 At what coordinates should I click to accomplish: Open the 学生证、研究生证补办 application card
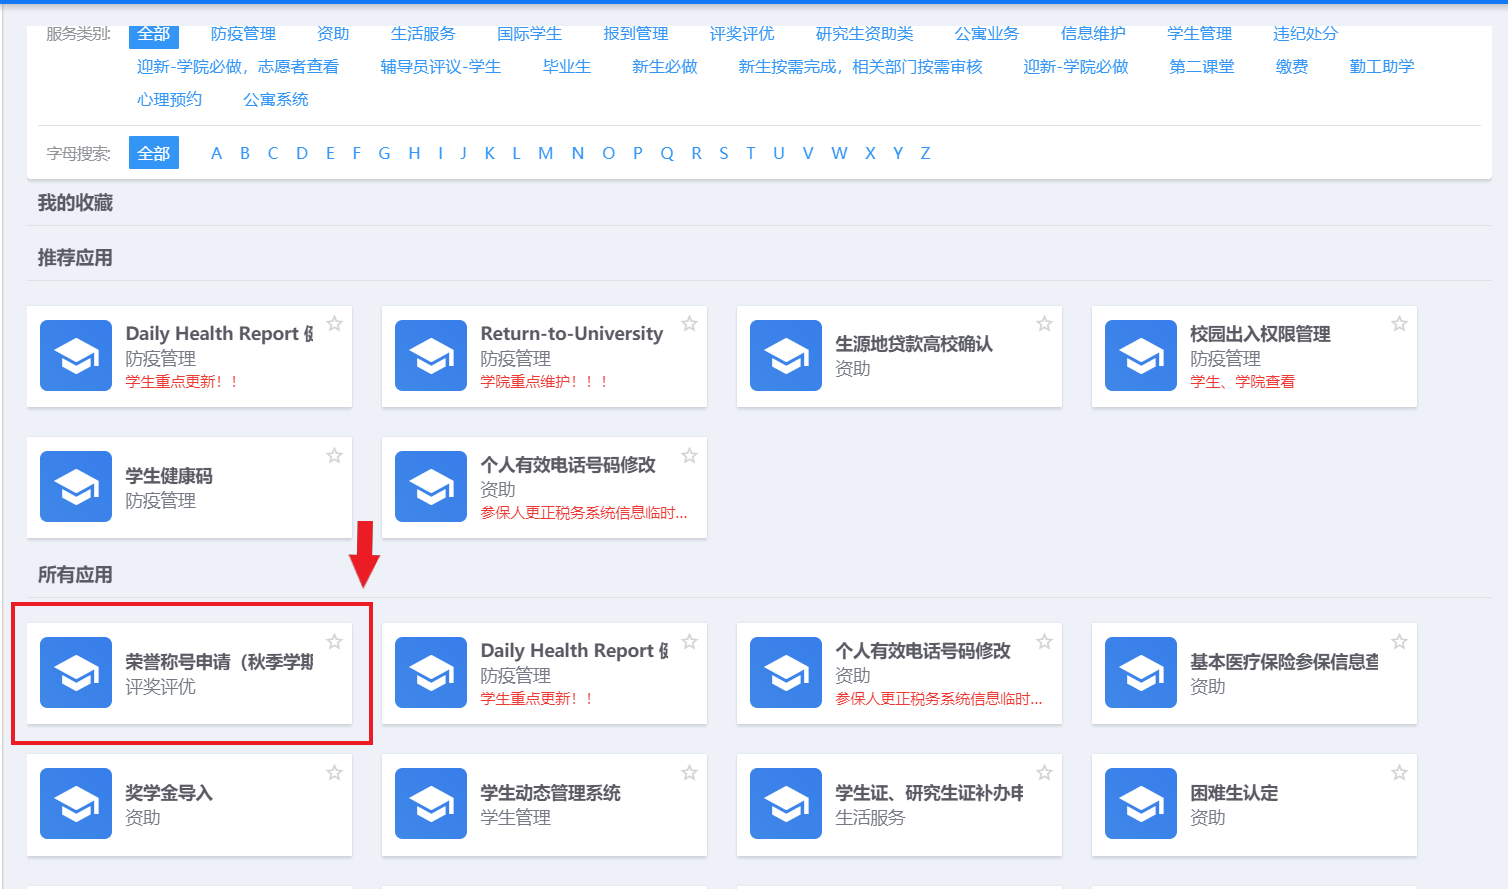point(899,805)
